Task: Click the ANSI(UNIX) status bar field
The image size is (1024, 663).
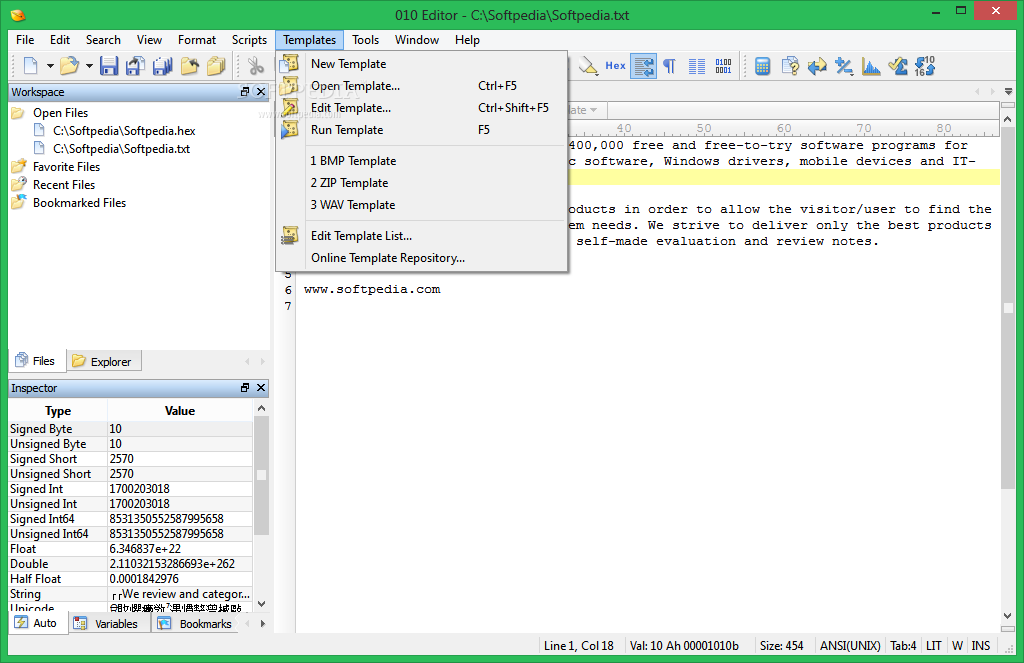Action: pos(850,646)
